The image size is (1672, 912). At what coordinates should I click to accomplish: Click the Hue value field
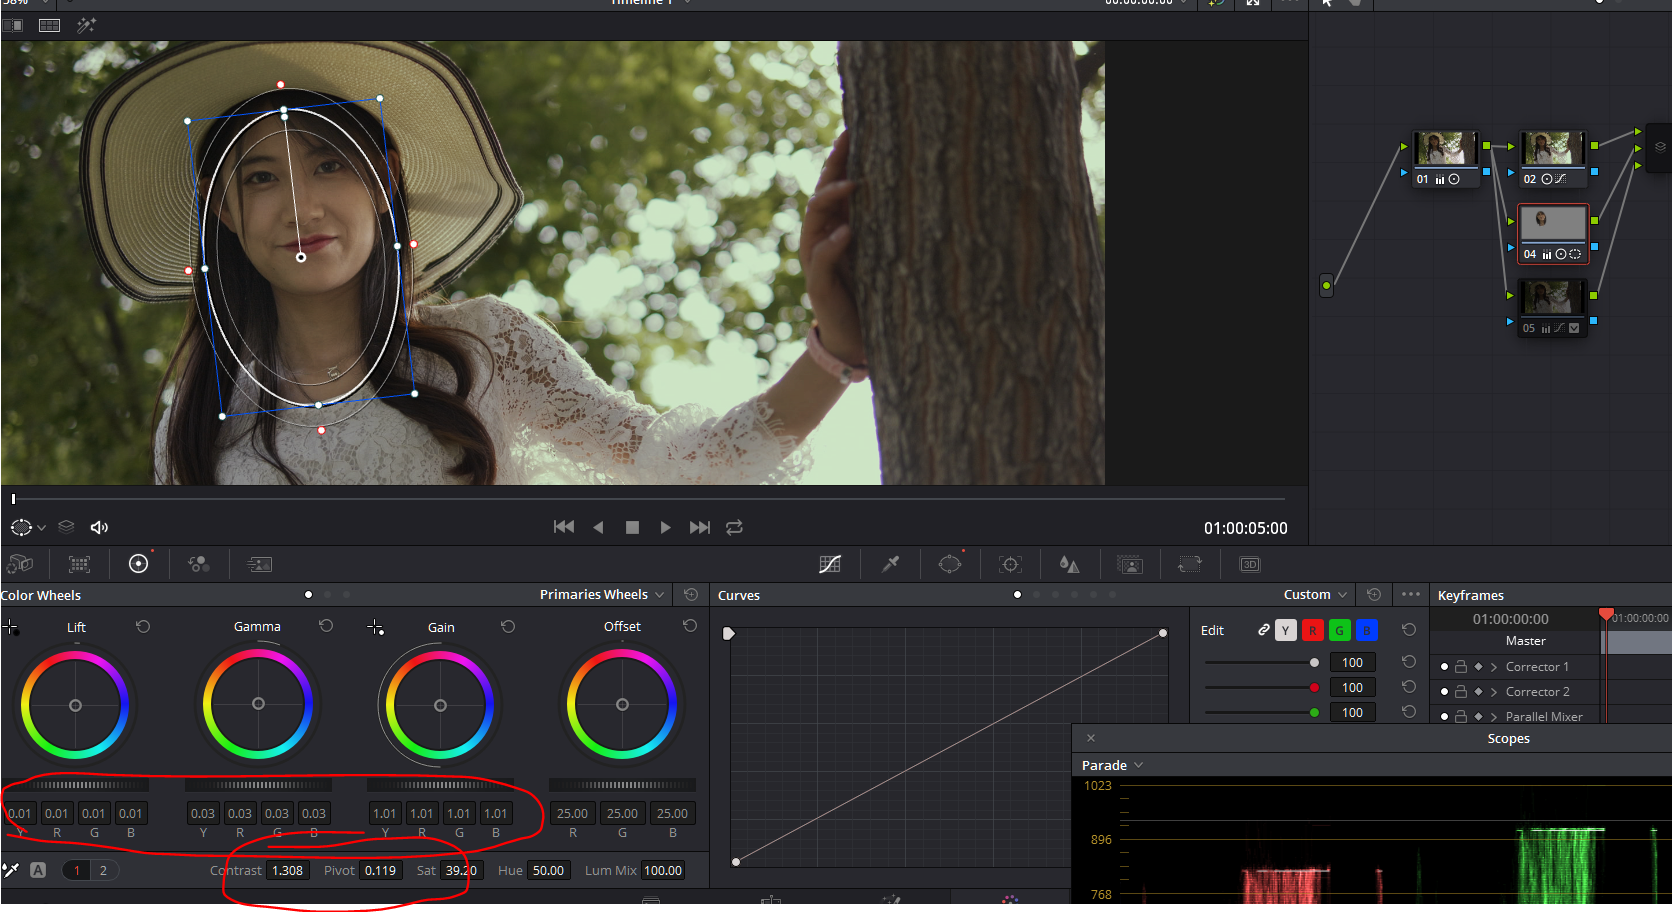click(x=548, y=870)
